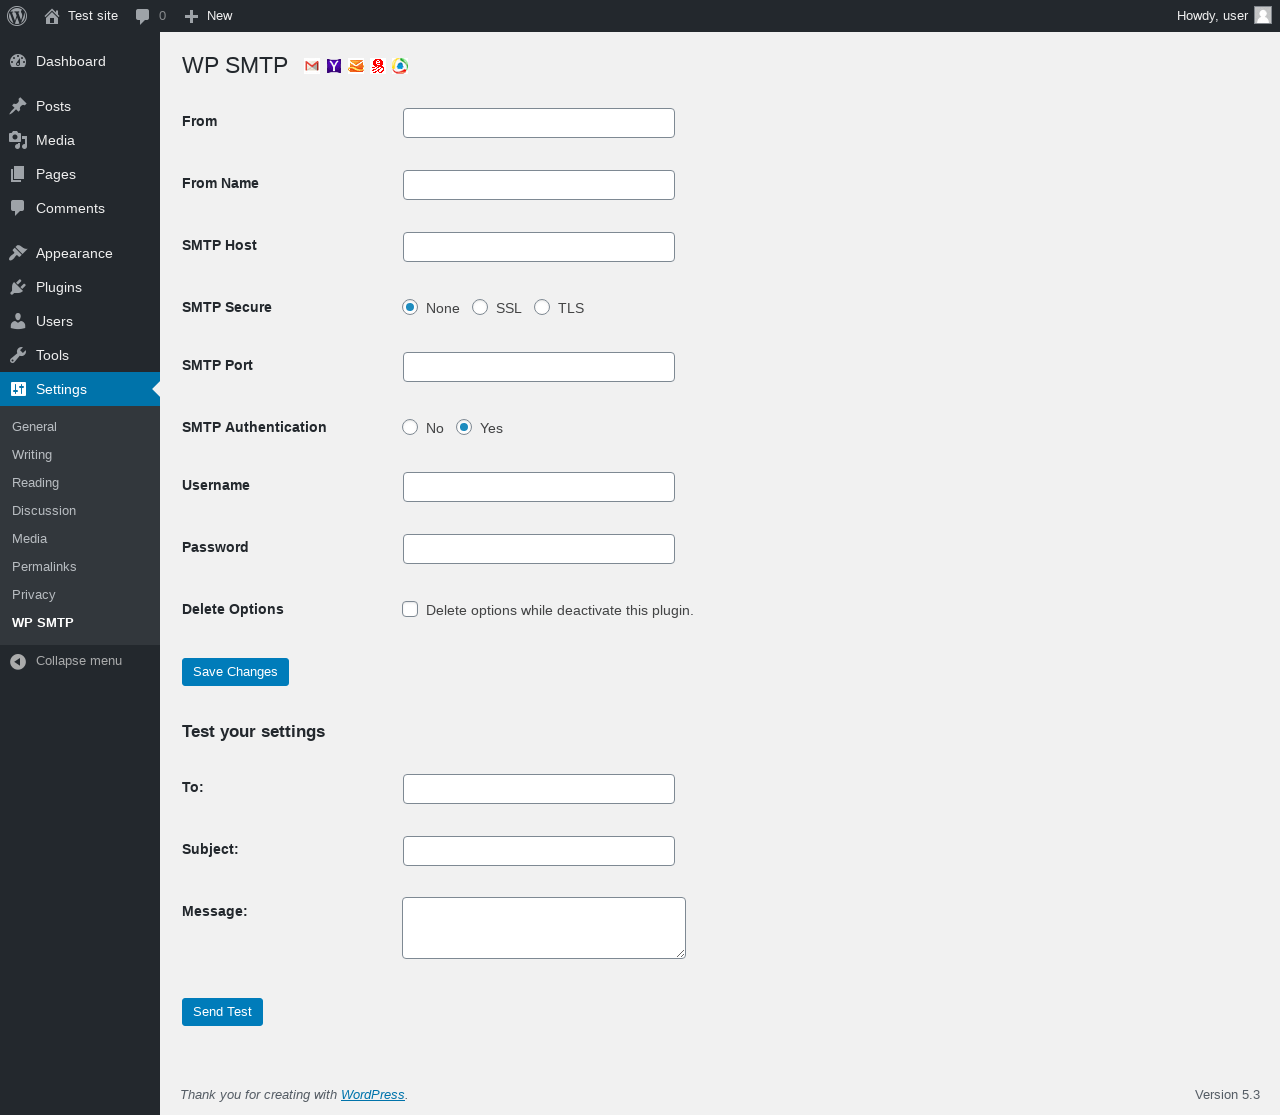Click the Collapse menu arrow icon
1280x1115 pixels.
(x=18, y=661)
